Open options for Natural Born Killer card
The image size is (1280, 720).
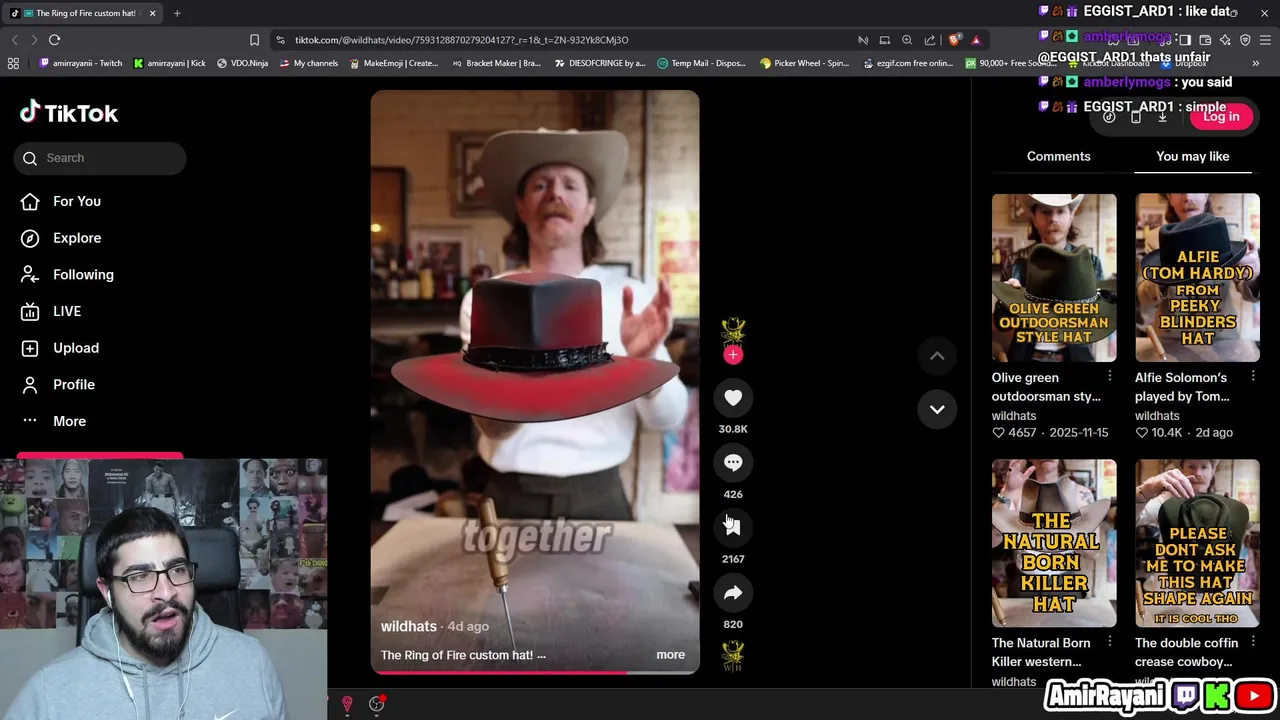pos(1109,642)
